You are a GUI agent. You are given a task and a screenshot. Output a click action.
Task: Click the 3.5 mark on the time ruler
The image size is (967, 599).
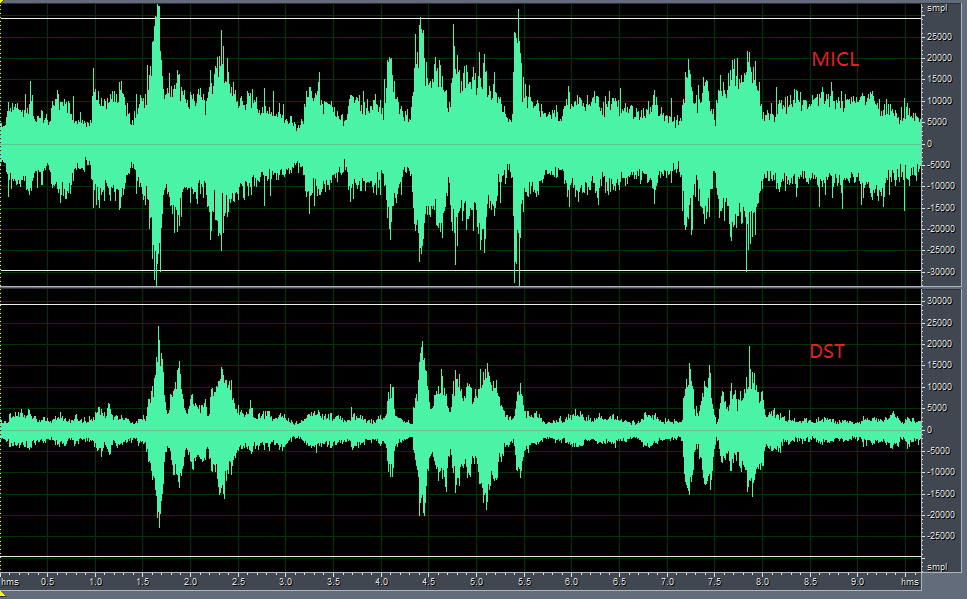[334, 582]
